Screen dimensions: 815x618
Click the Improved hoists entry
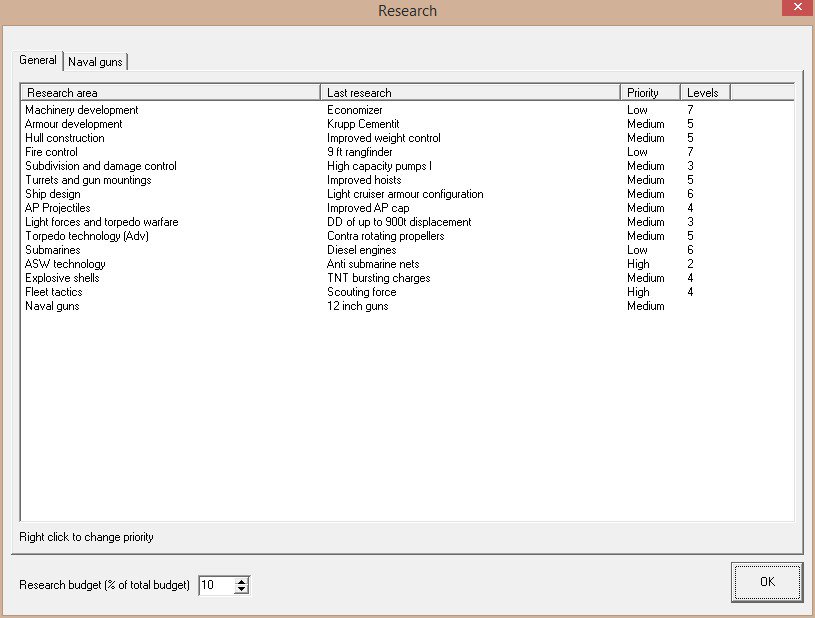tap(364, 180)
